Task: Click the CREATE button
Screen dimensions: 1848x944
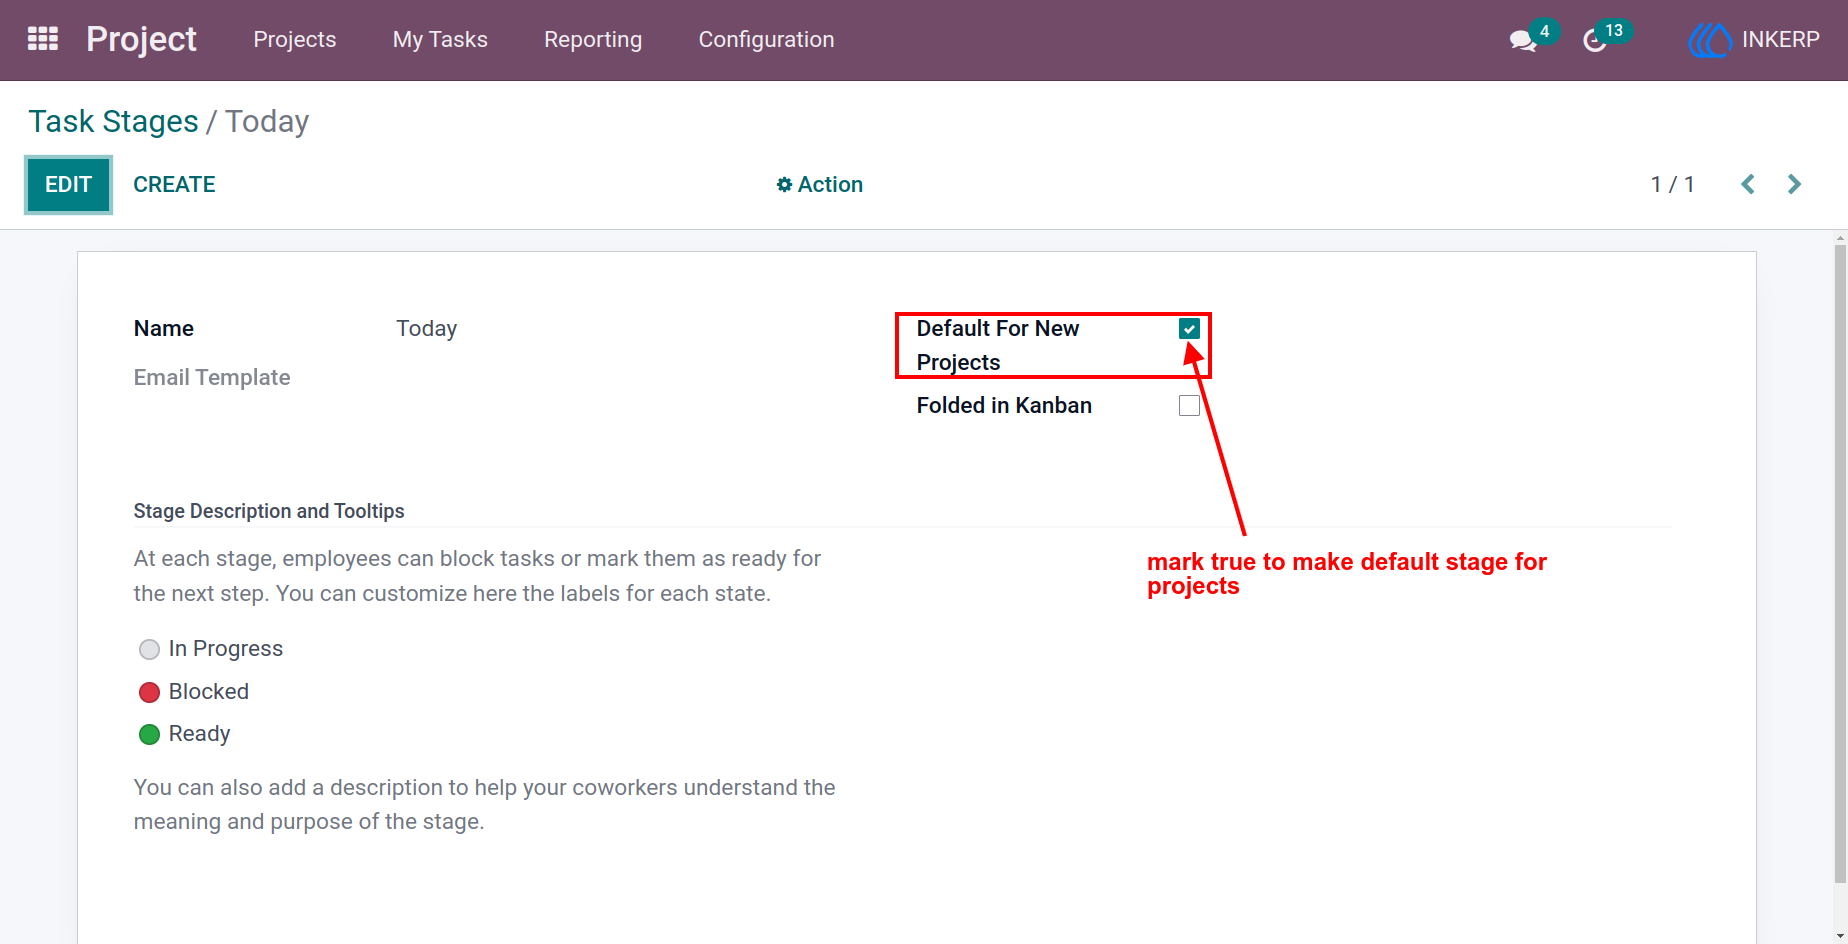Action: [174, 184]
